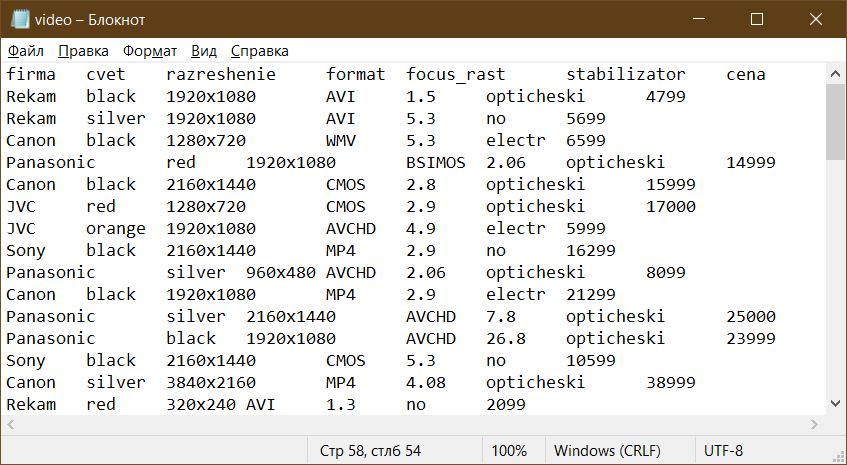Click the focus value 1.3

tap(341, 404)
